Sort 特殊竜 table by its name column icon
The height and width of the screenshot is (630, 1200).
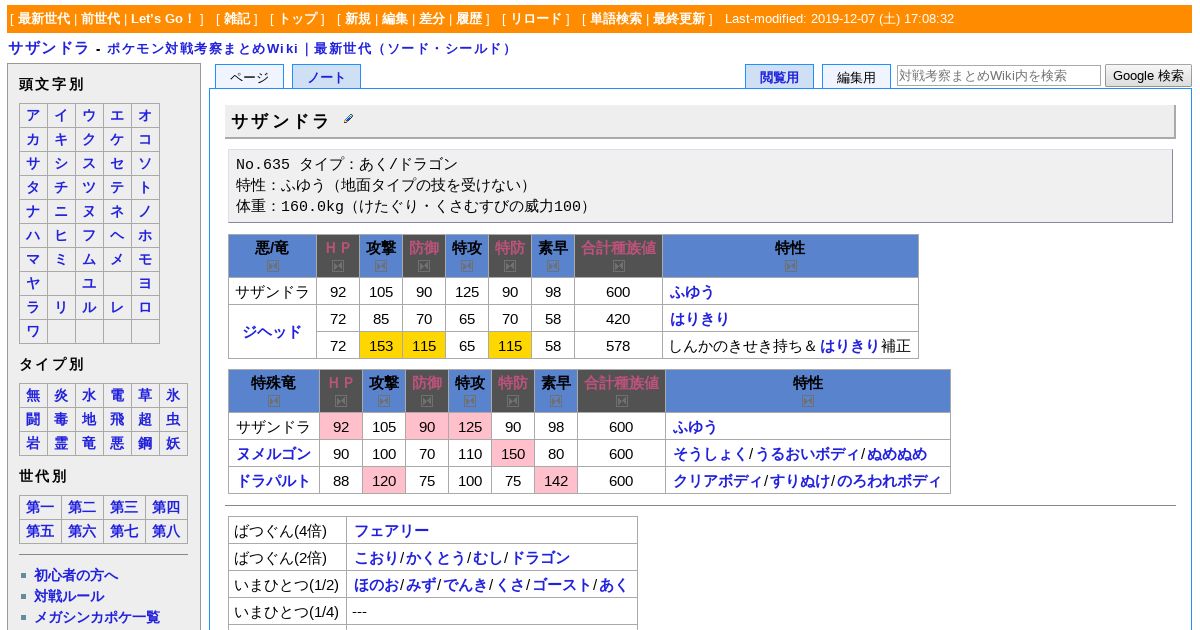(274, 401)
